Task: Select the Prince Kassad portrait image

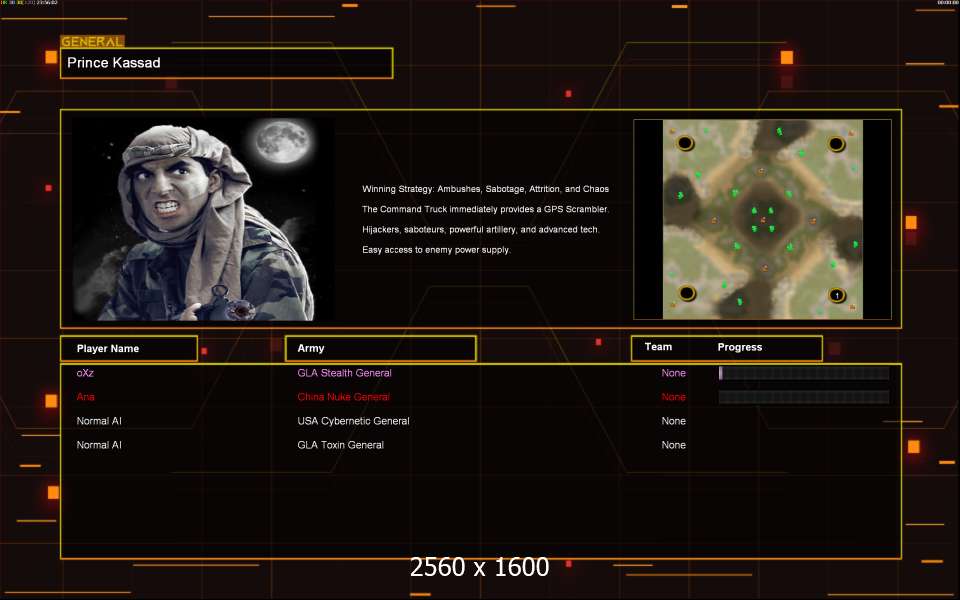Action: pyautogui.click(x=203, y=219)
